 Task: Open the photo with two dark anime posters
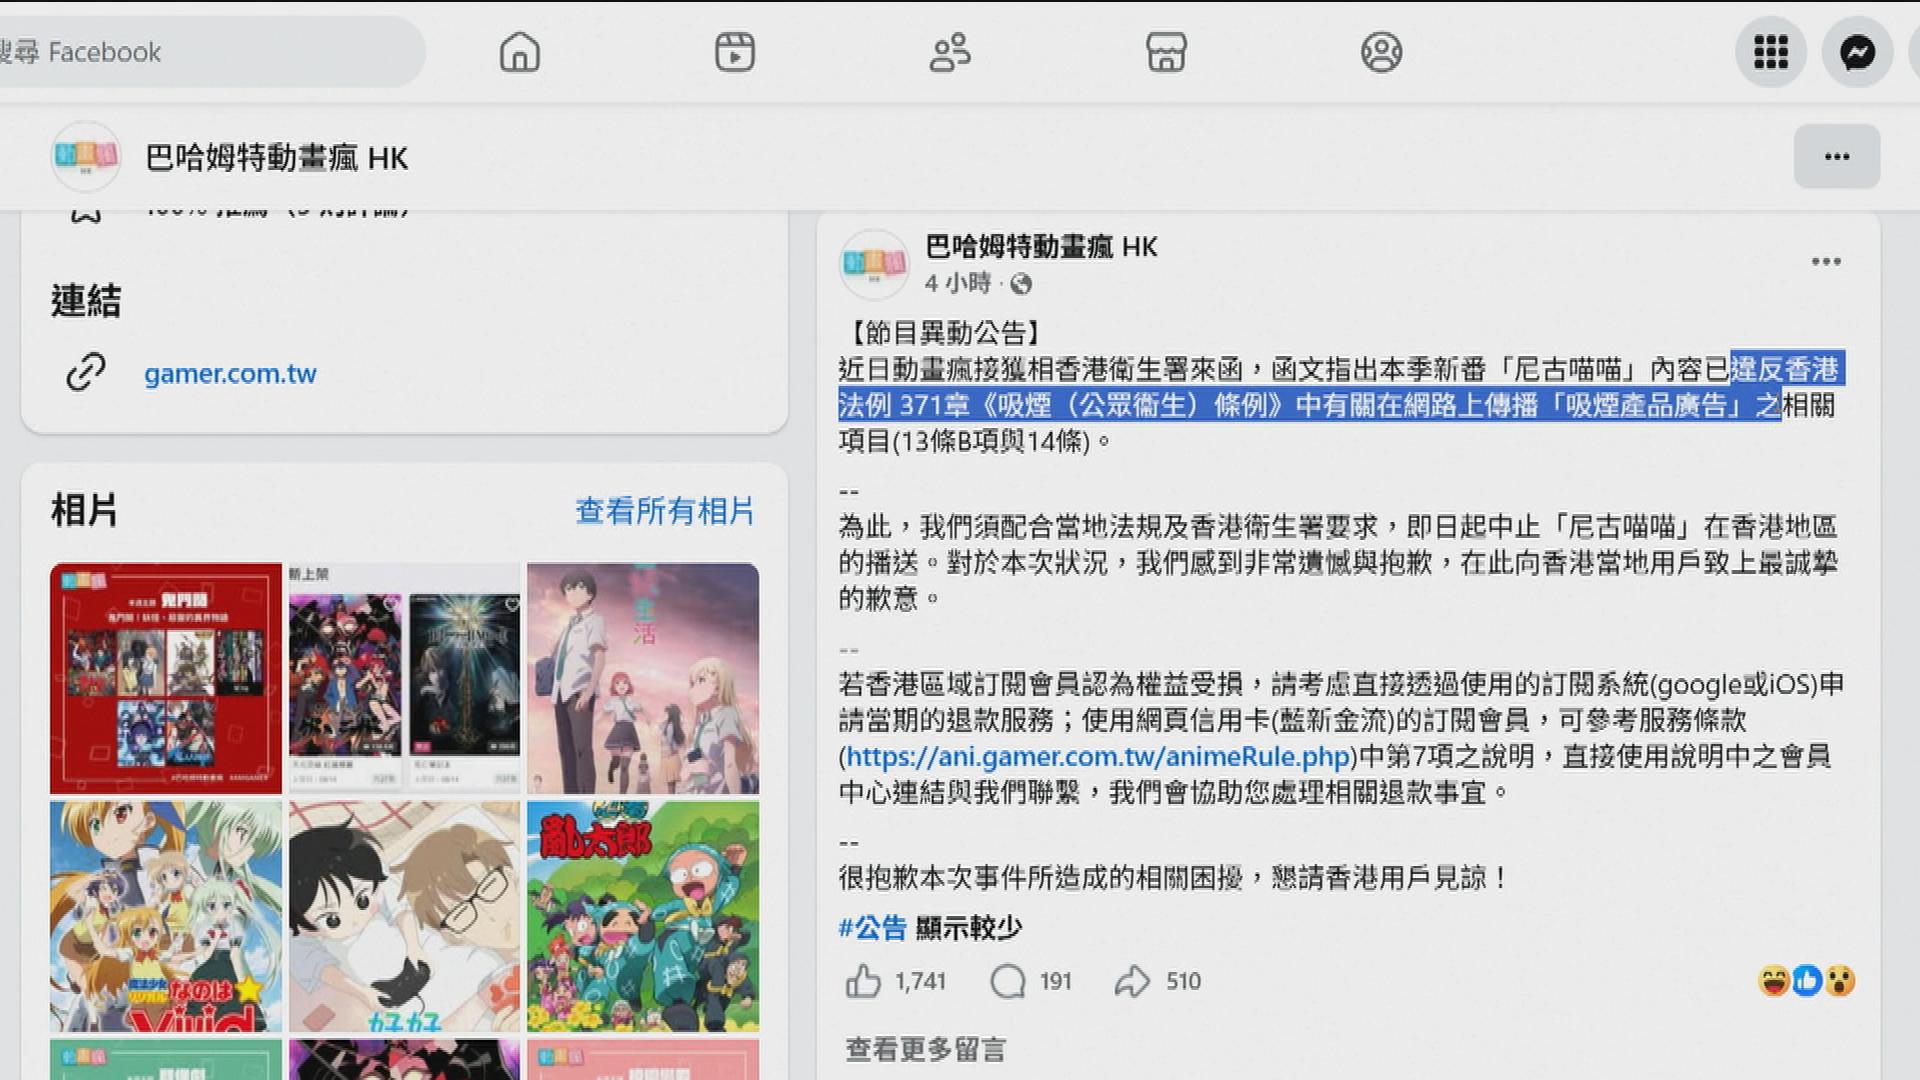(405, 678)
